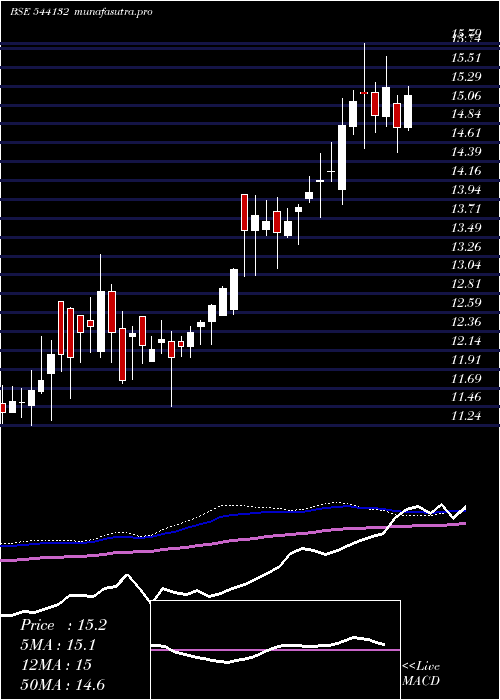Click the 50MA : 14.6 readout
500x700 pixels.
click(x=62, y=684)
